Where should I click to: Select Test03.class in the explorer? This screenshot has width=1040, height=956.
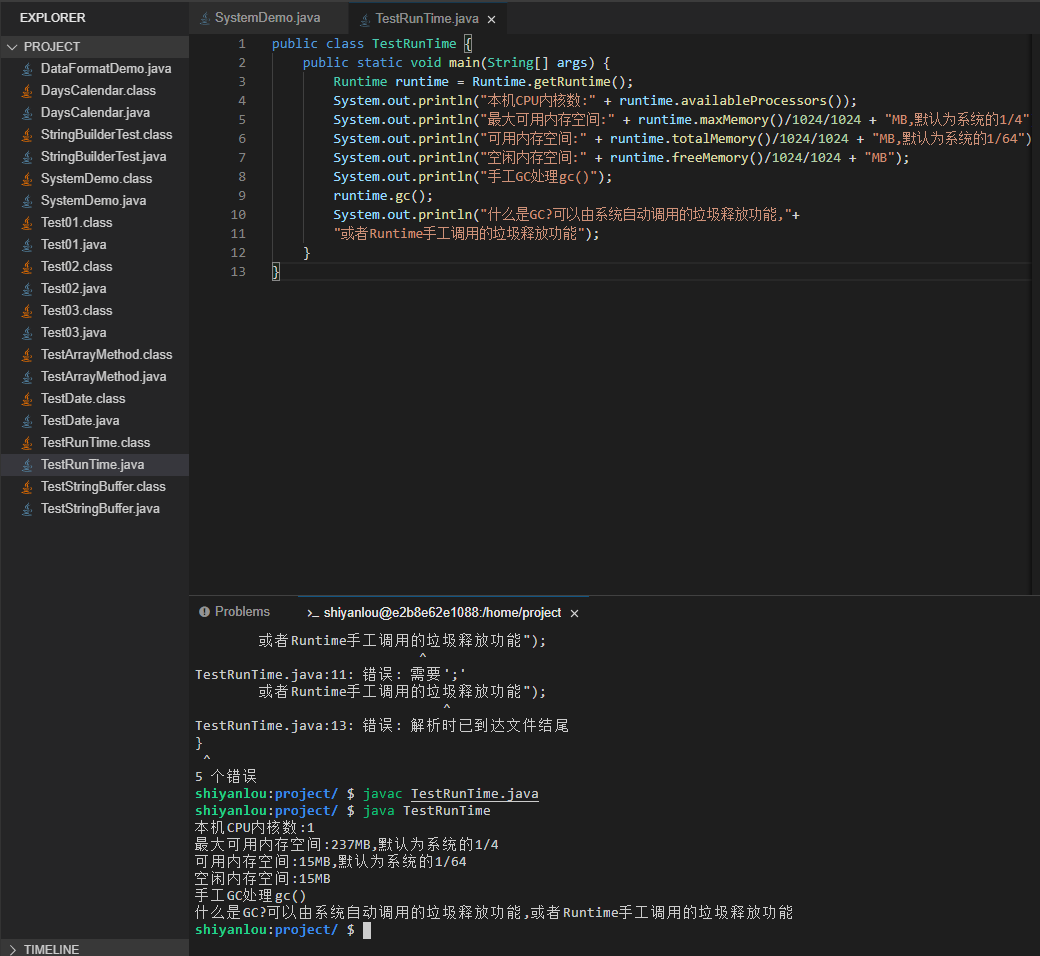(95, 310)
